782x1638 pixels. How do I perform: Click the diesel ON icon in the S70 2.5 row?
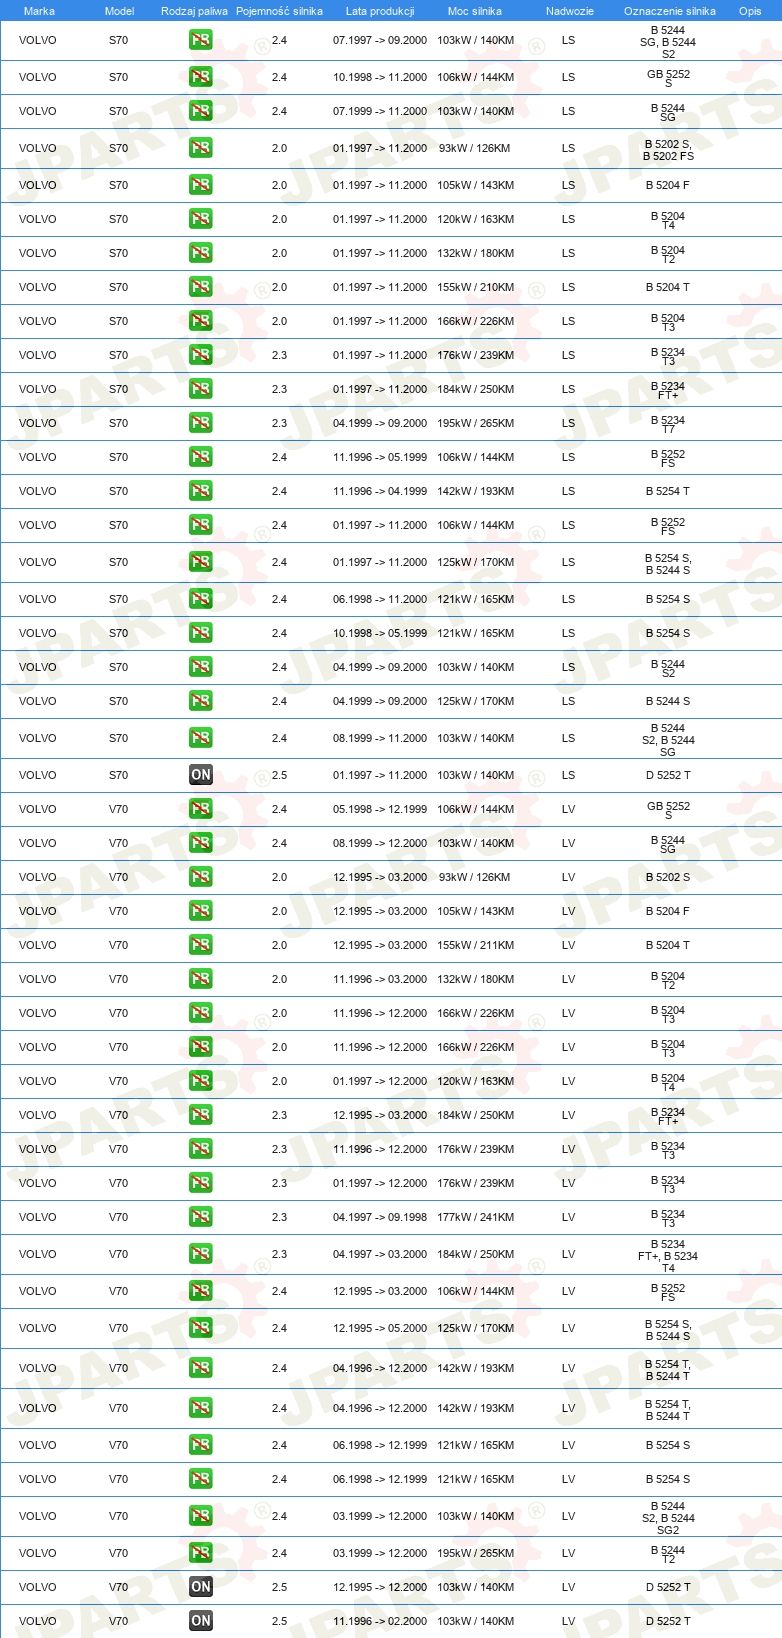[x=201, y=775]
